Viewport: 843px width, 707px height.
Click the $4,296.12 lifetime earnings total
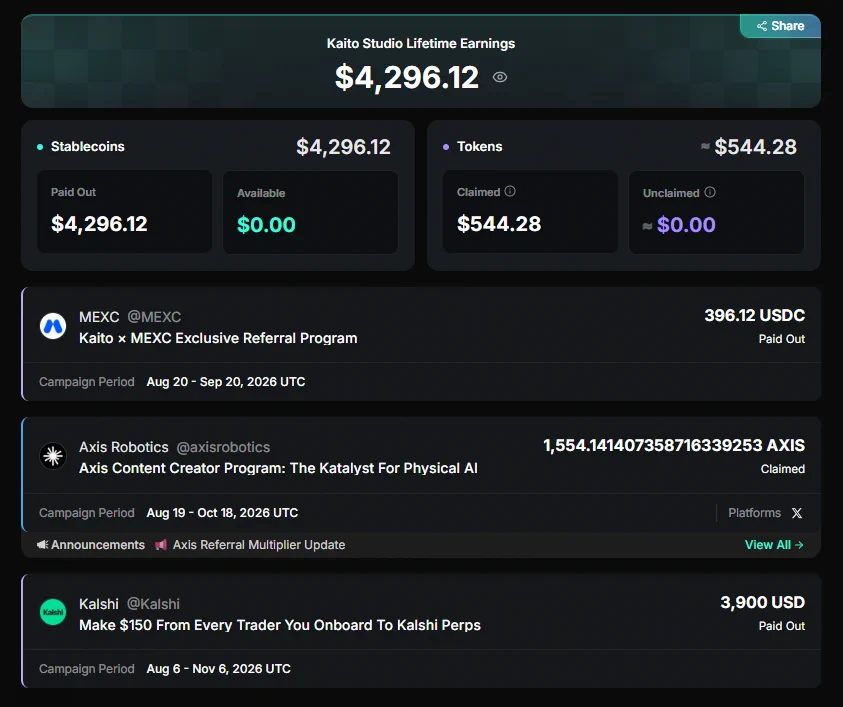pyautogui.click(x=407, y=77)
